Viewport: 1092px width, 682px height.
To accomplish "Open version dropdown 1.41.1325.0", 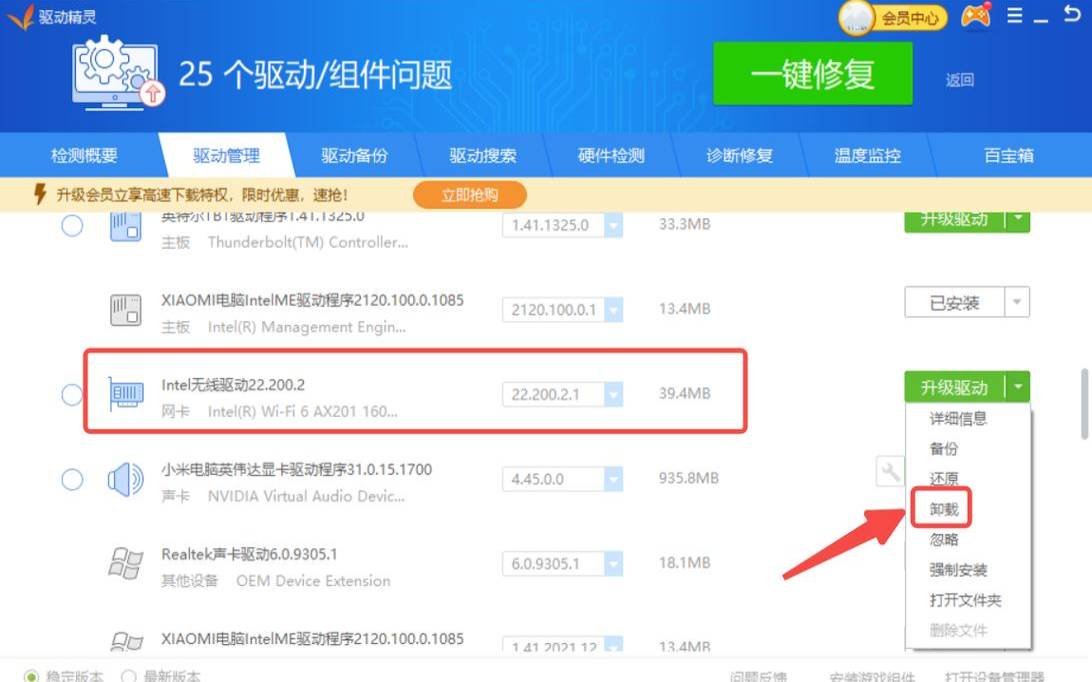I will [x=614, y=226].
